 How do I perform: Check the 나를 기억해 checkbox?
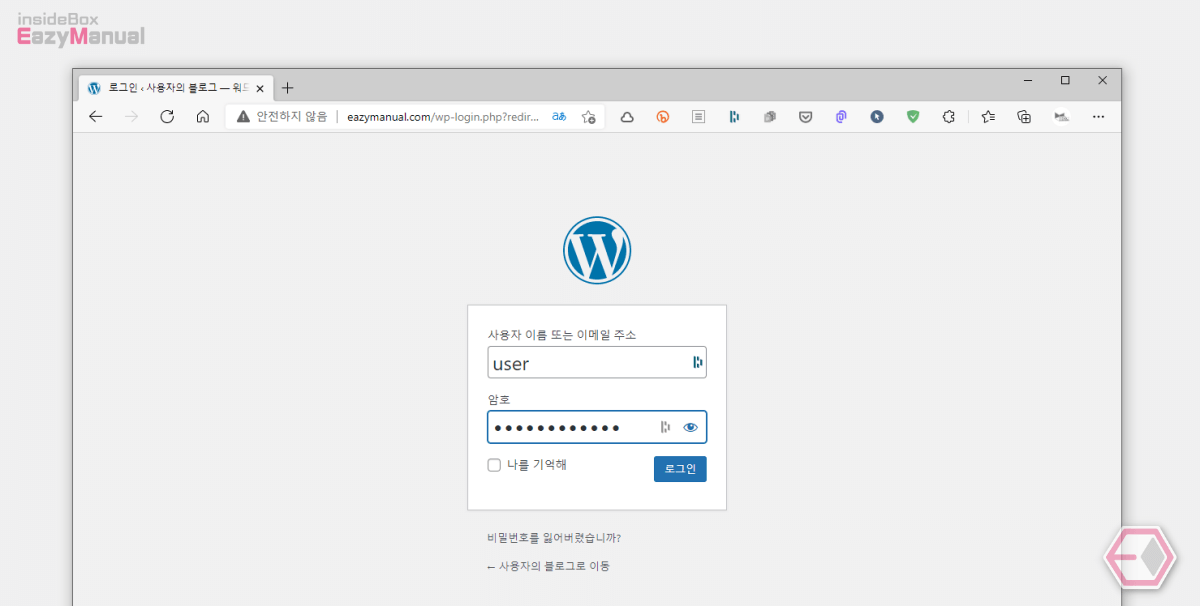[494, 465]
